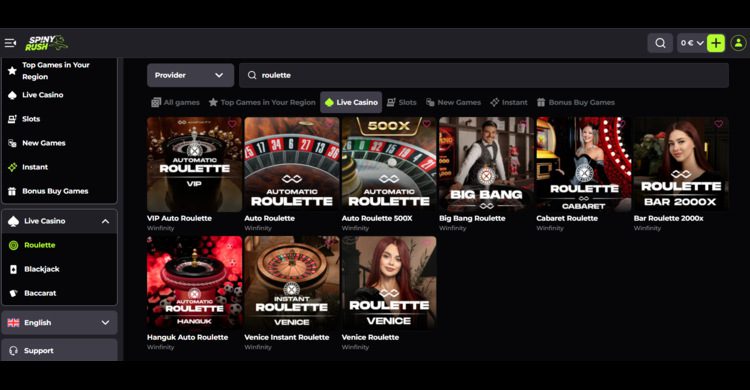
Task: Open Top Games in Your Region sidebar item
Action: click(59, 71)
